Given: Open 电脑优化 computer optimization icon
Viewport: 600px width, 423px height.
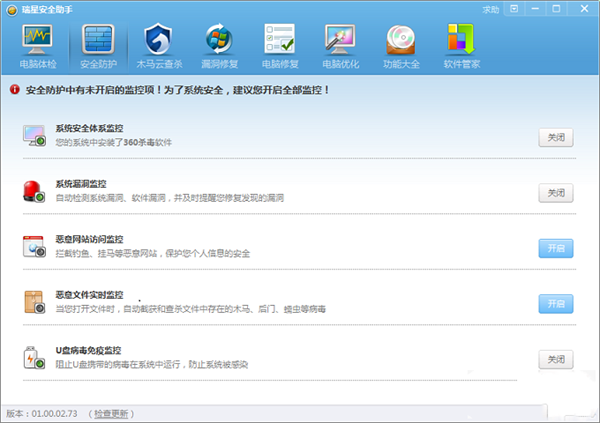Looking at the screenshot, I should tap(339, 46).
